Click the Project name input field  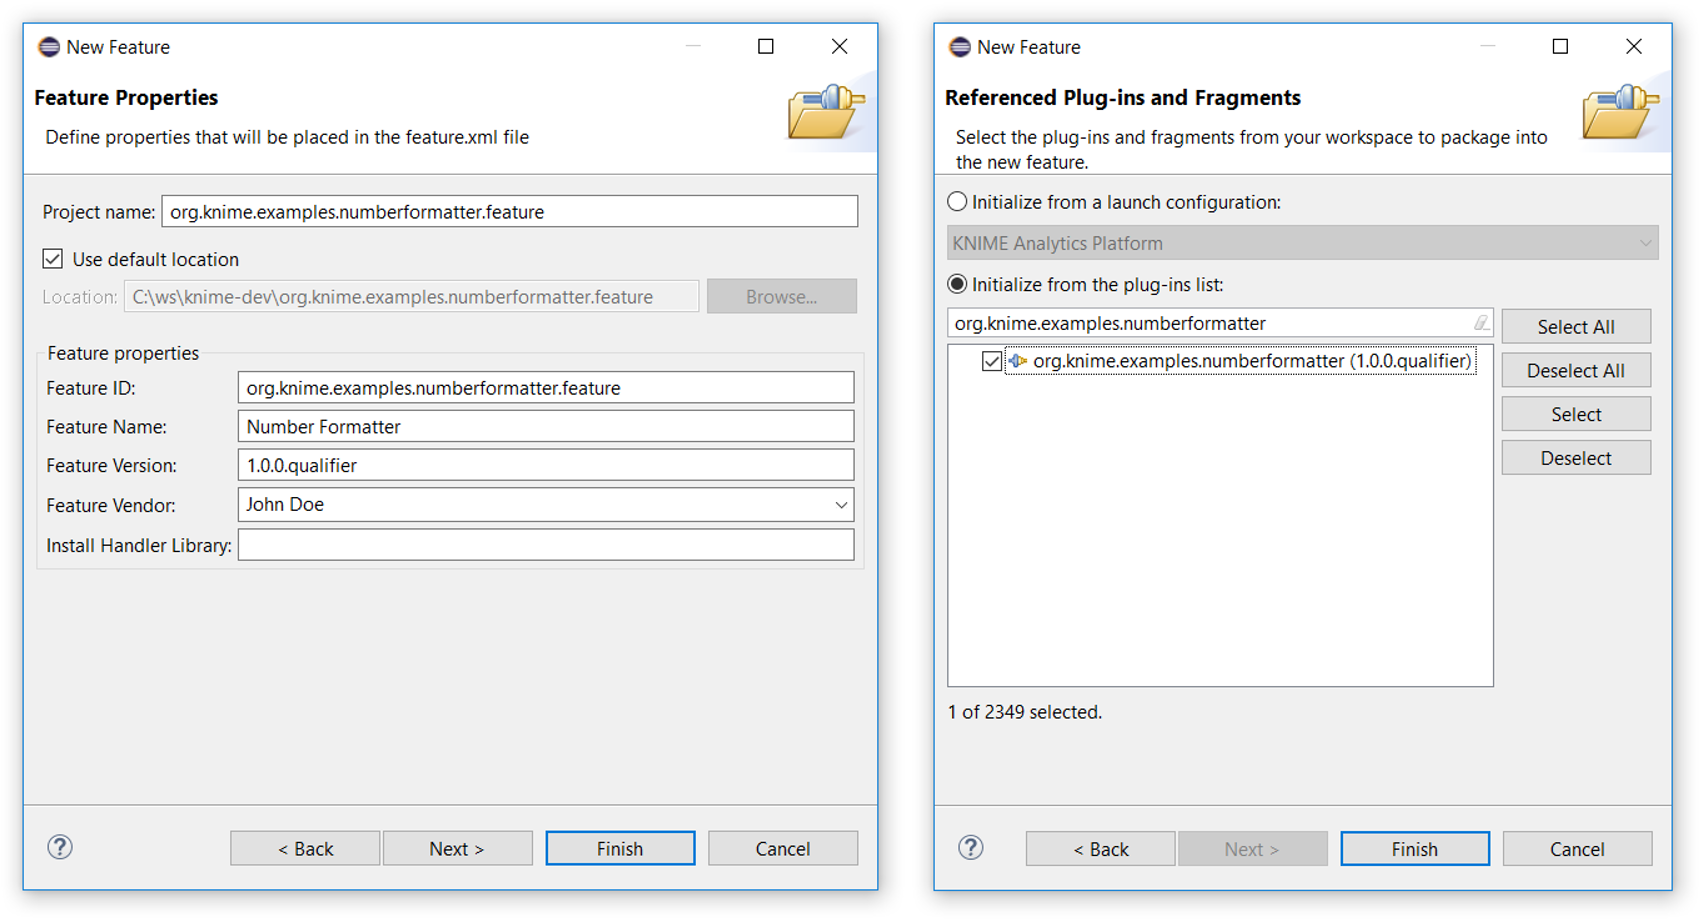click(510, 211)
